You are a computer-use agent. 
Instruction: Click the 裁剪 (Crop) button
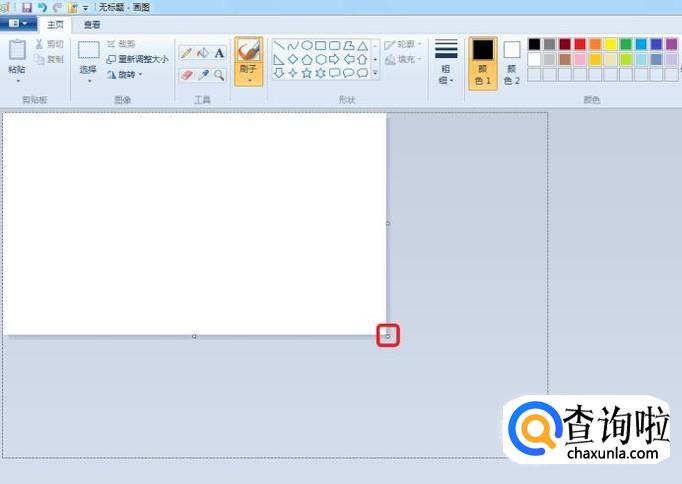tap(121, 43)
